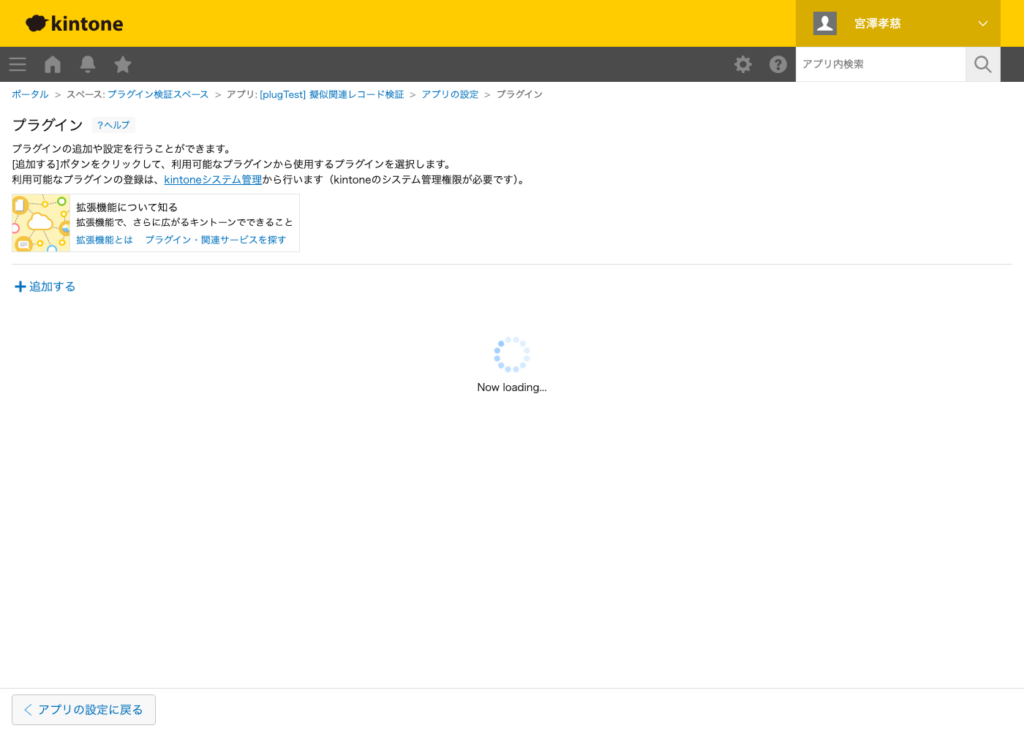This screenshot has height=731, width=1024.
Task: Open the favorites star icon
Action: [122, 64]
